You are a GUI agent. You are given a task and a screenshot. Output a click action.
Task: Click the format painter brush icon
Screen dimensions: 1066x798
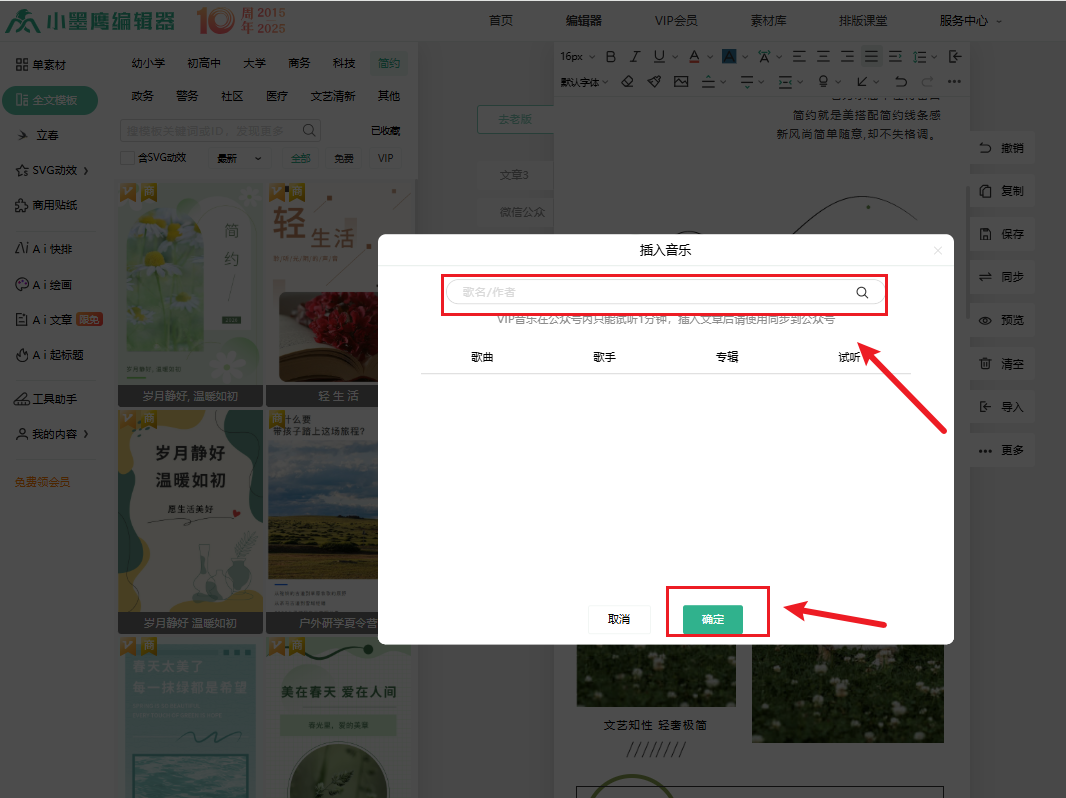(x=654, y=82)
